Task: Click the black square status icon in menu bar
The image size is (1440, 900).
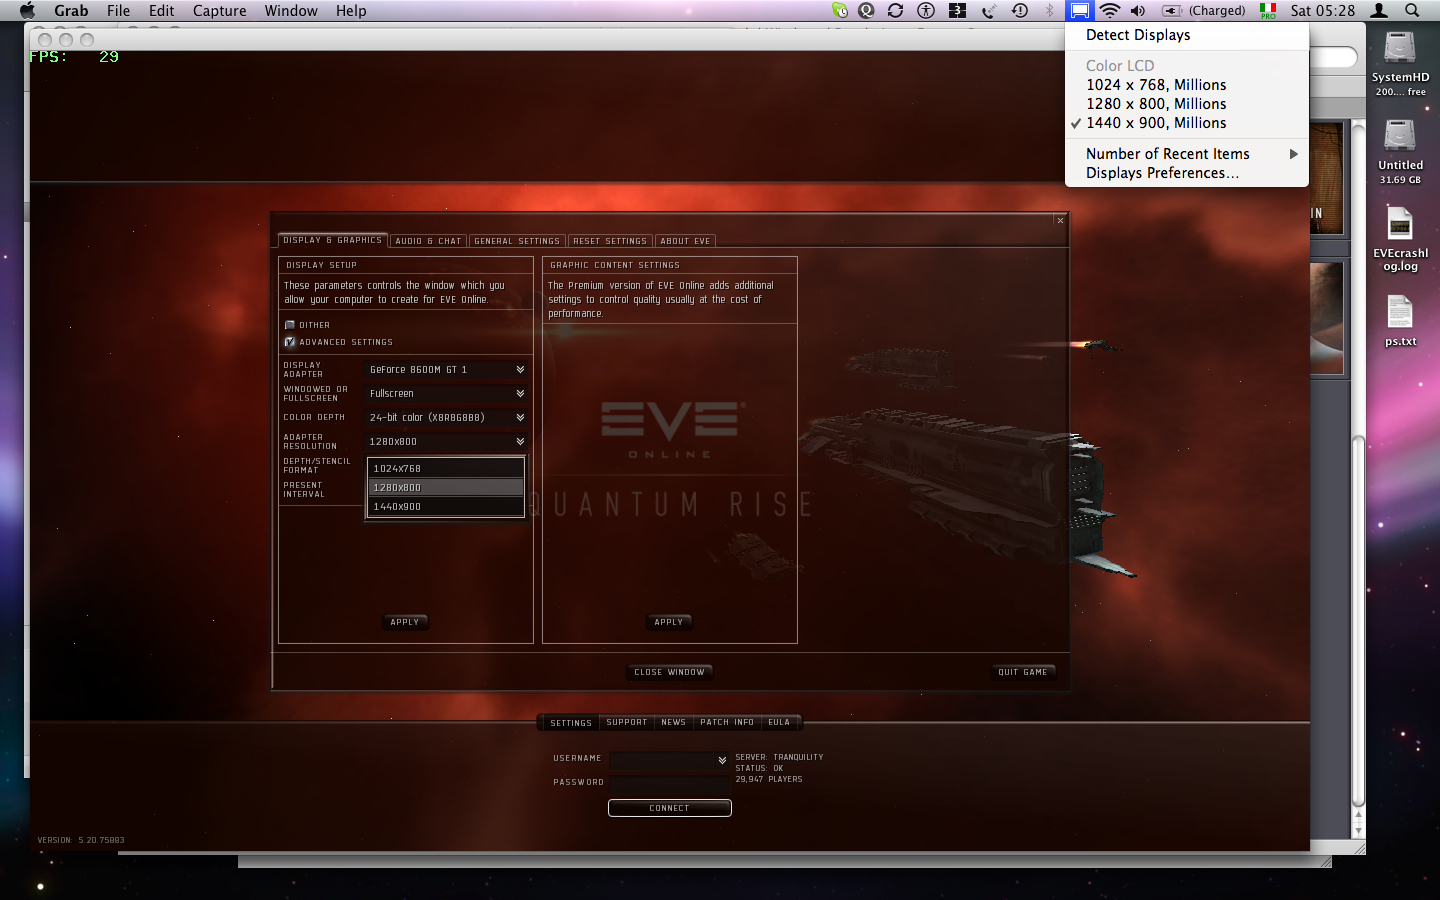Action: pos(957,10)
